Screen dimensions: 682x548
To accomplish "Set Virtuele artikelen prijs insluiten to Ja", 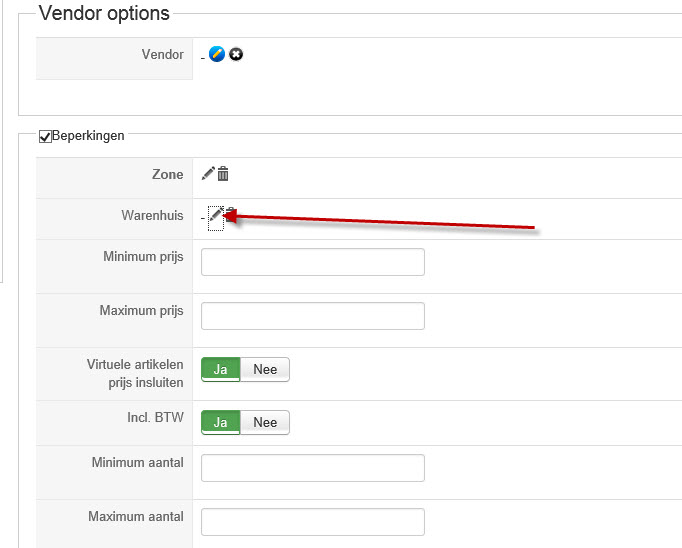I will pyautogui.click(x=221, y=369).
